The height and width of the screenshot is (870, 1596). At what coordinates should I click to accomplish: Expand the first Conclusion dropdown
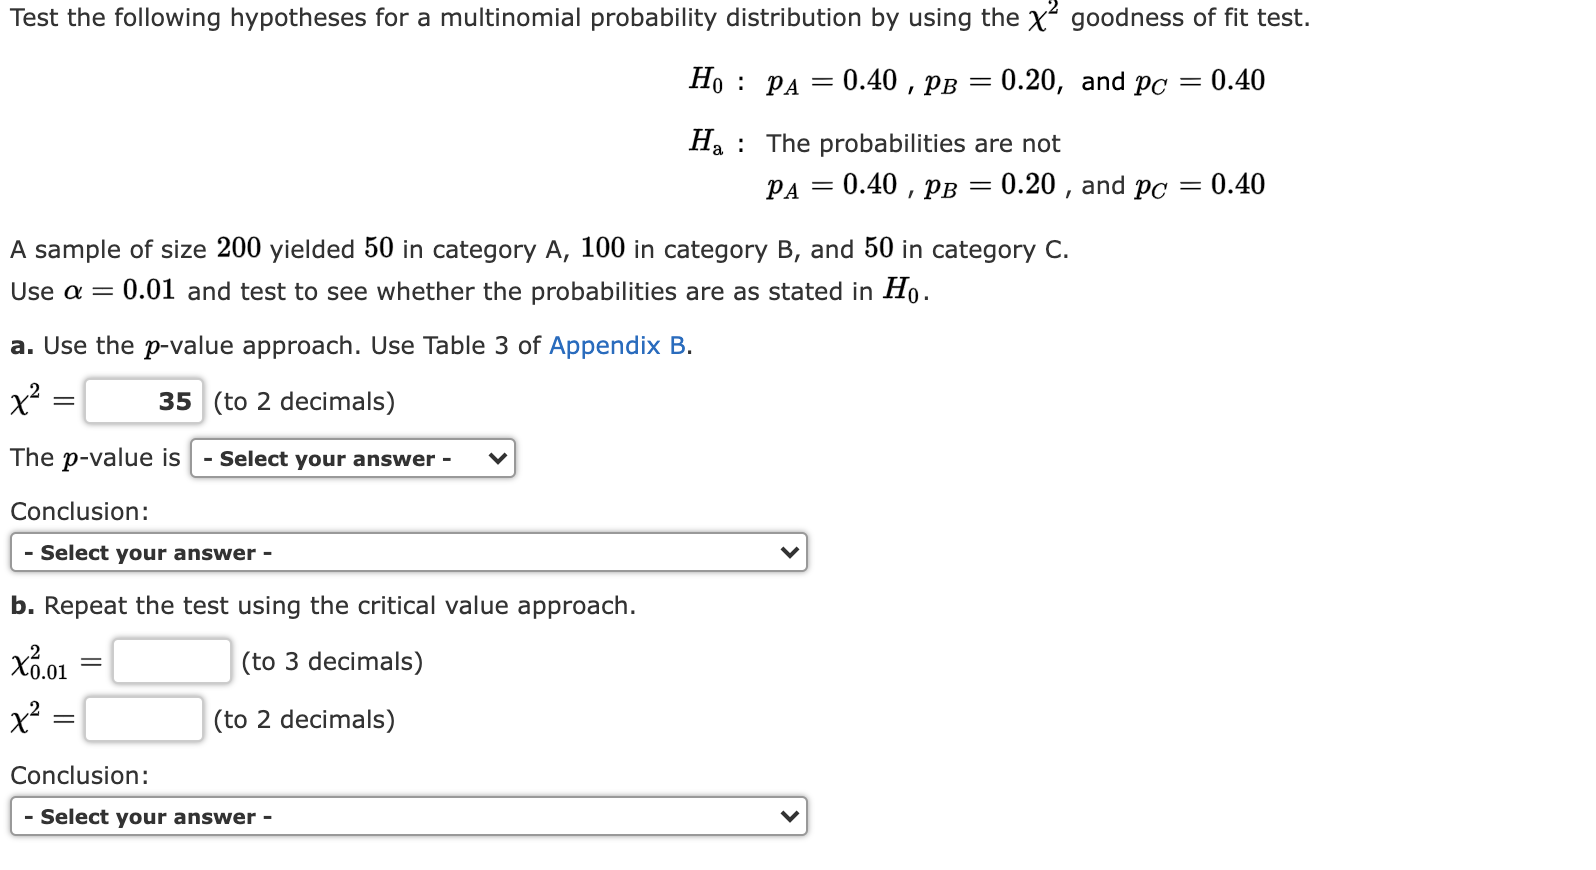(x=408, y=551)
